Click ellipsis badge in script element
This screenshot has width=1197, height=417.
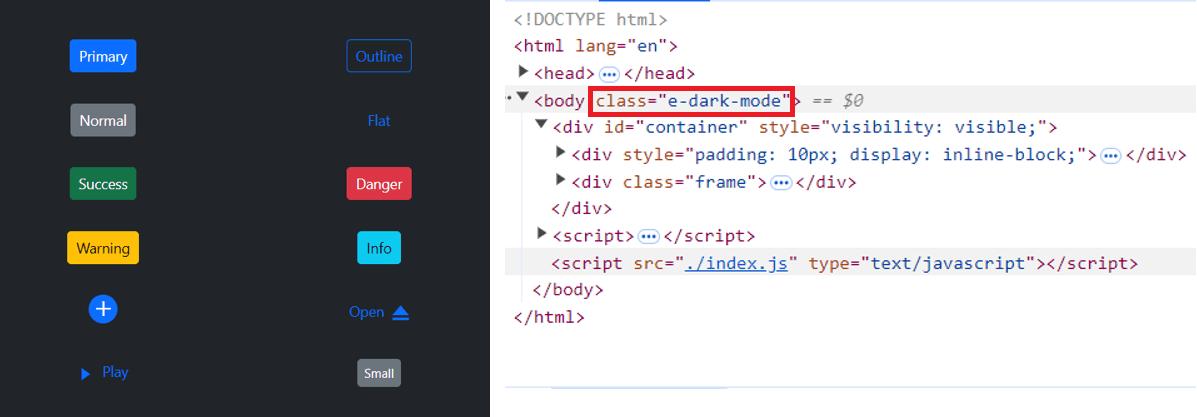point(649,237)
